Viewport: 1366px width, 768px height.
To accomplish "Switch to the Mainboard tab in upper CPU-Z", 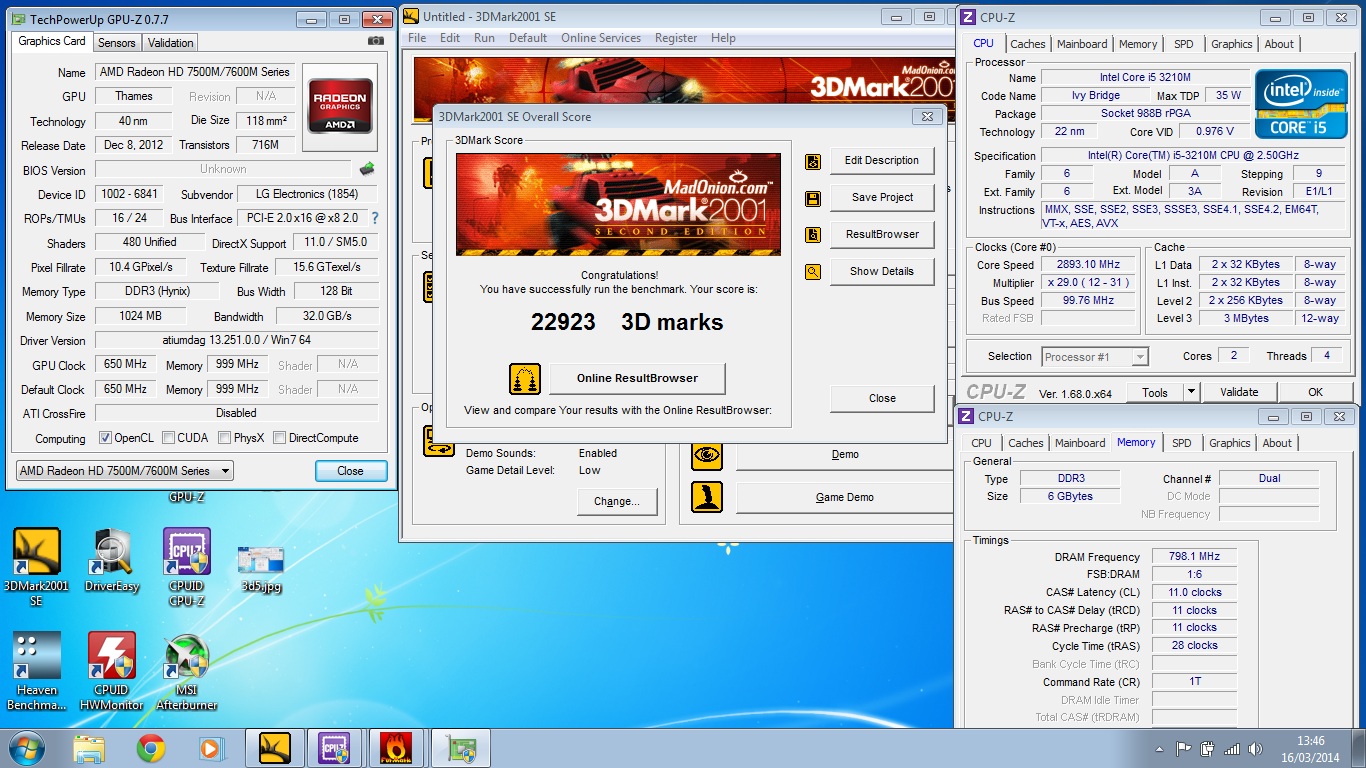I will 1082,44.
